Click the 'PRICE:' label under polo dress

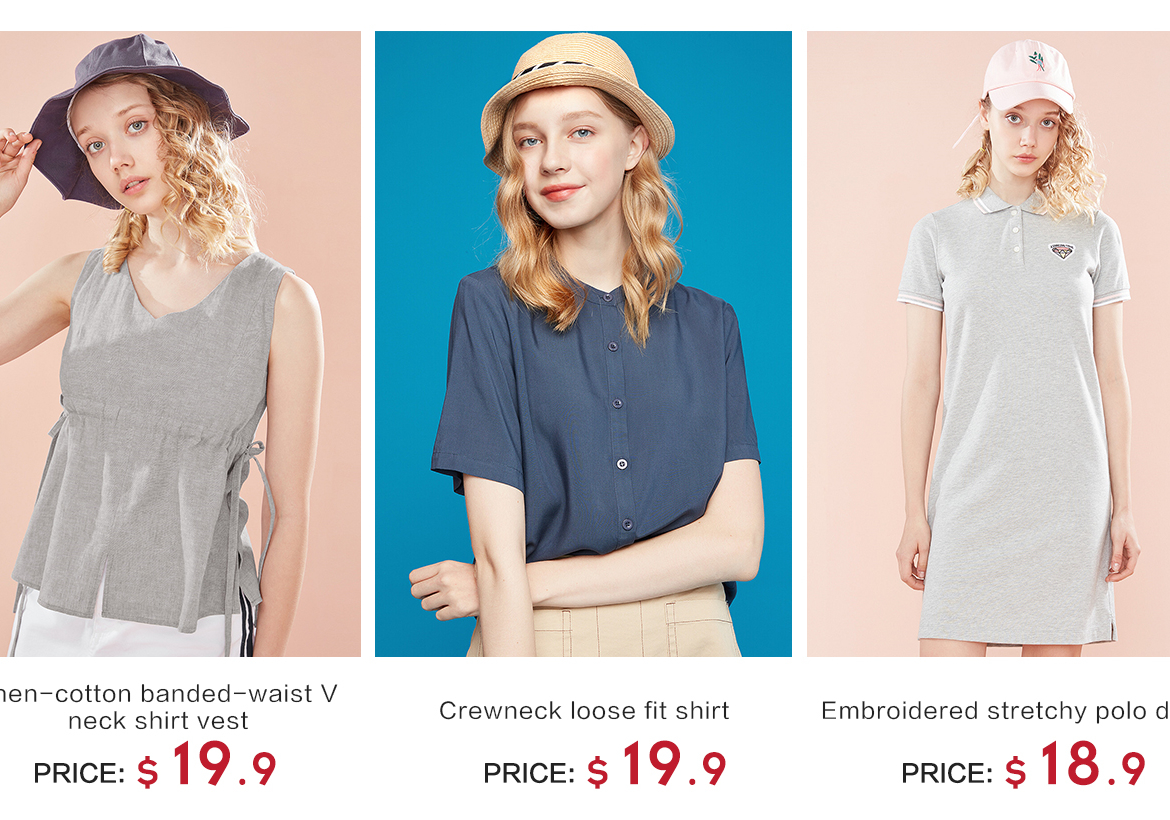click(x=947, y=774)
